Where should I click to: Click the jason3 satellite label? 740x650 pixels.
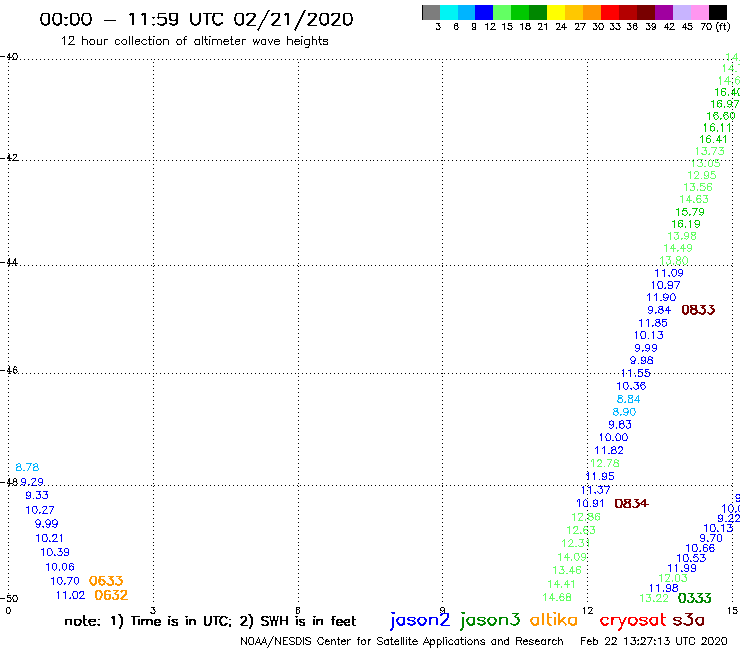point(490,621)
